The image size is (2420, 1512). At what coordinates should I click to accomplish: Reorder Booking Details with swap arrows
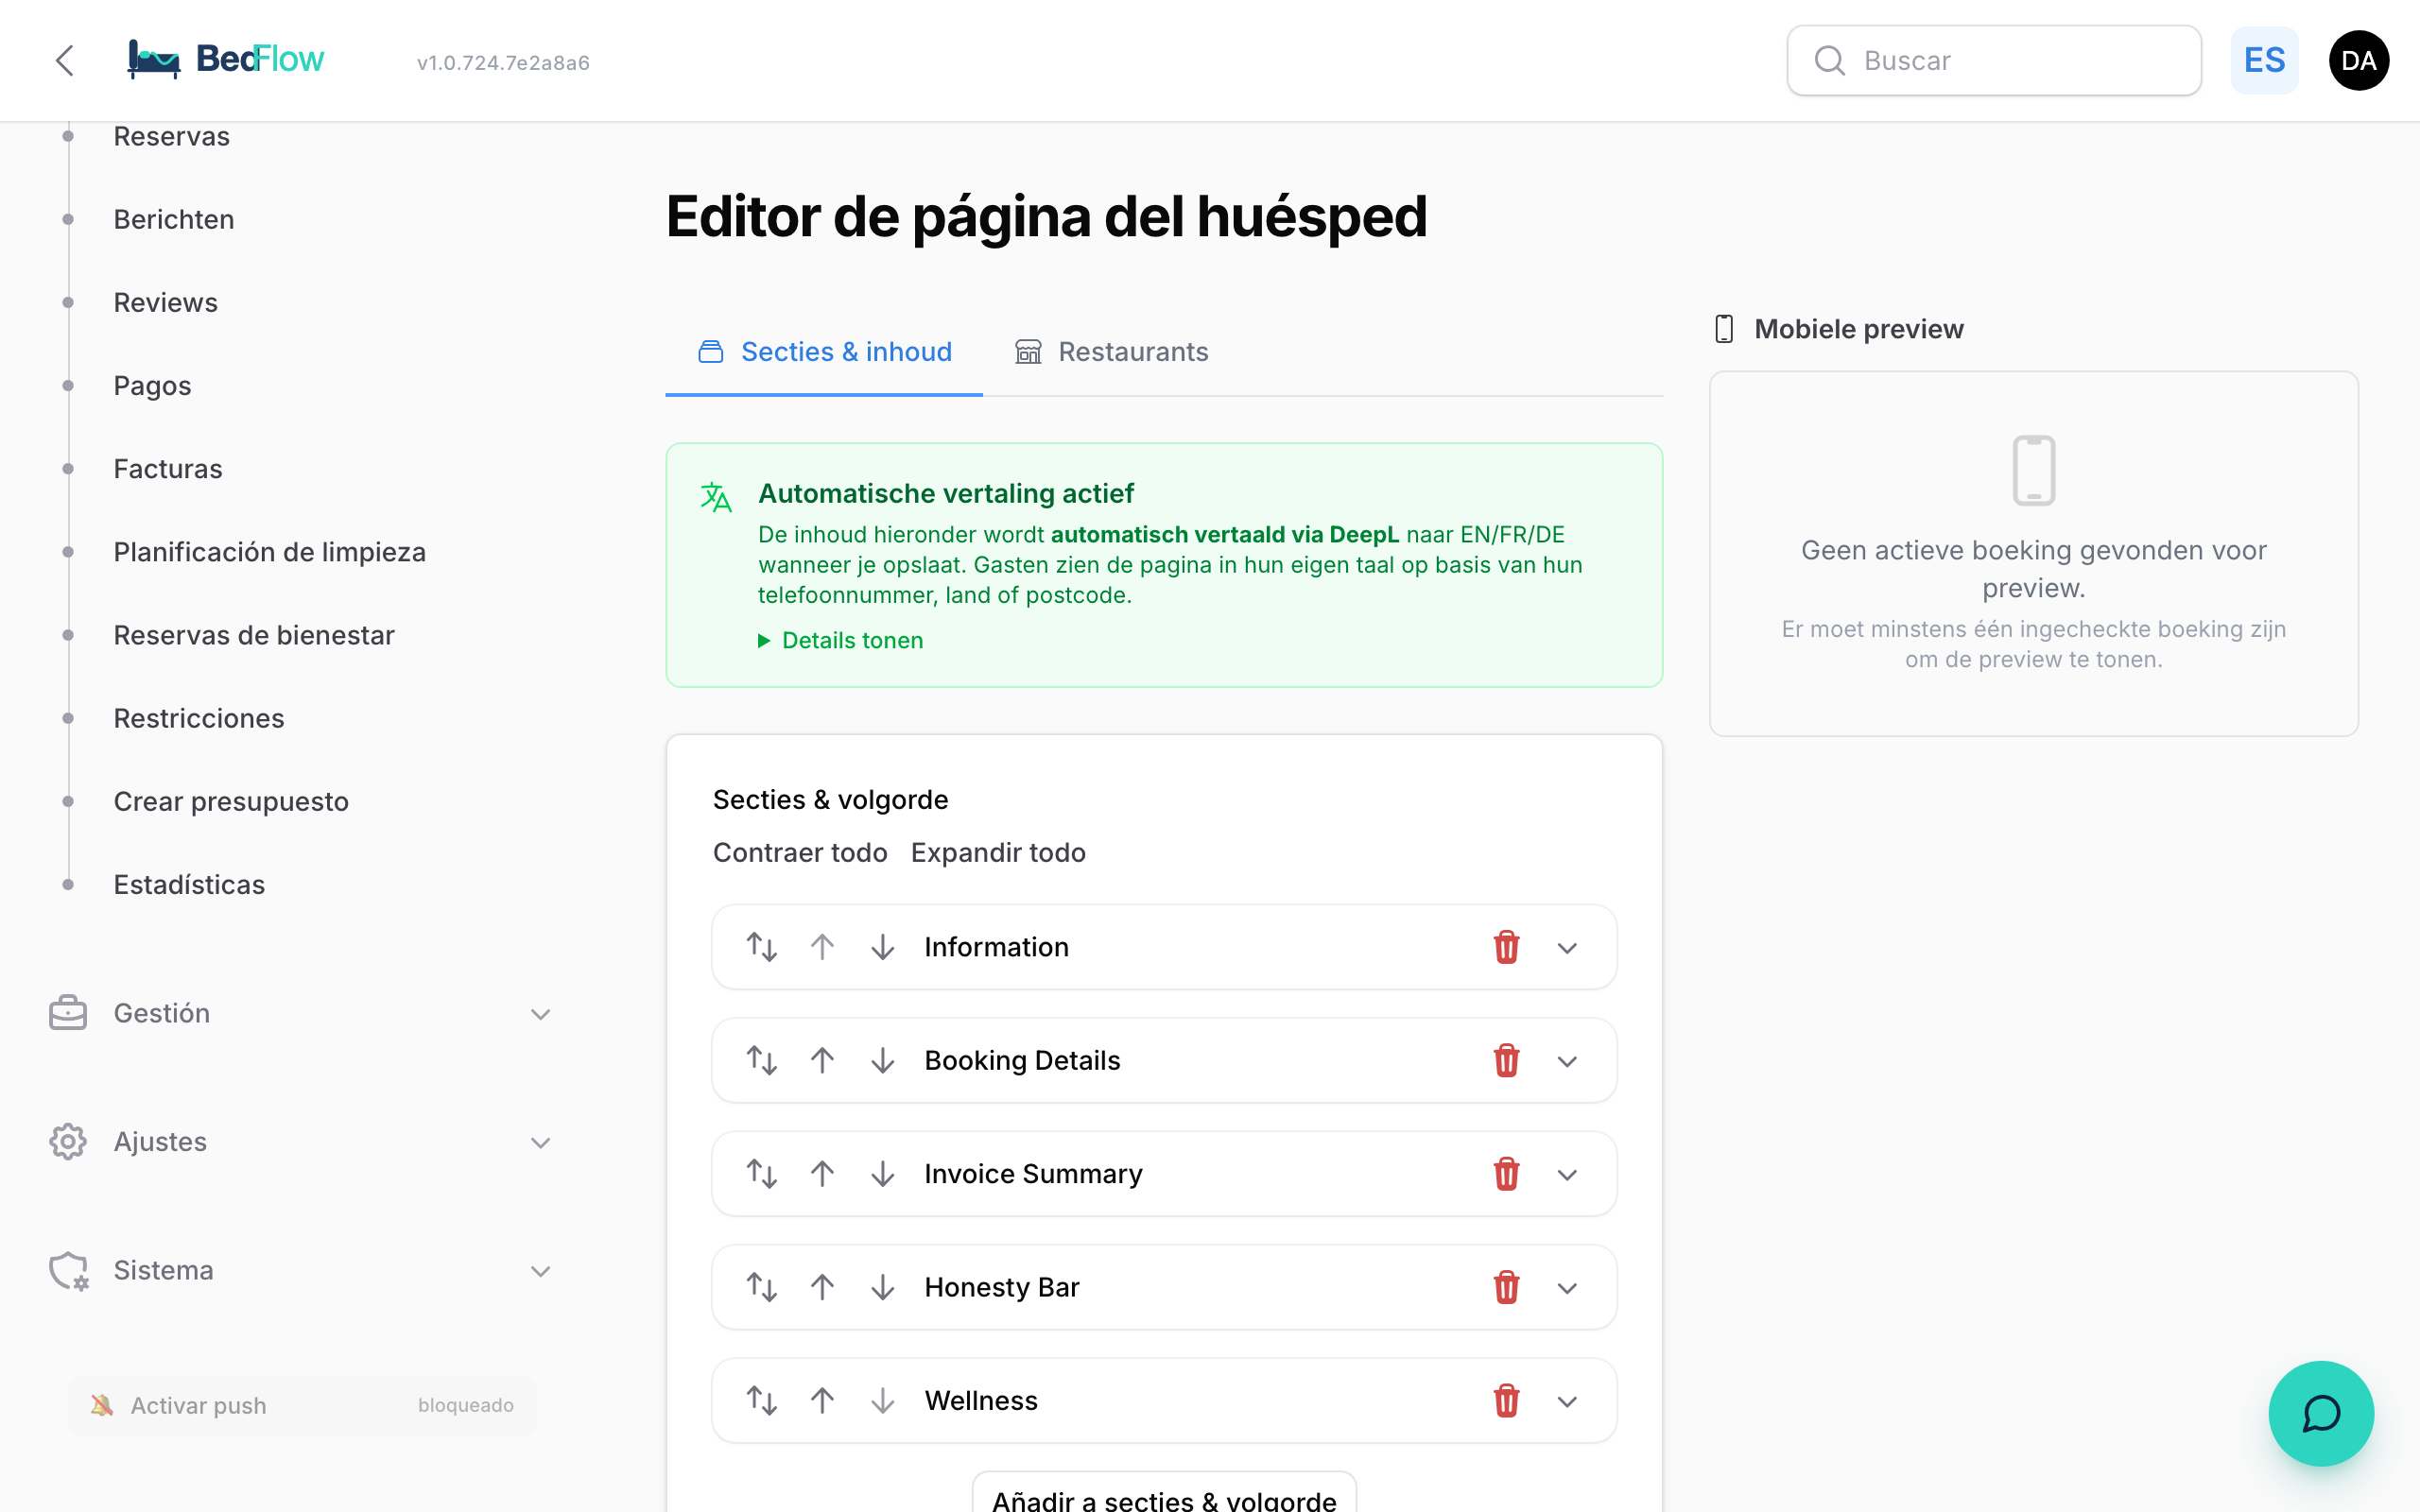point(762,1060)
